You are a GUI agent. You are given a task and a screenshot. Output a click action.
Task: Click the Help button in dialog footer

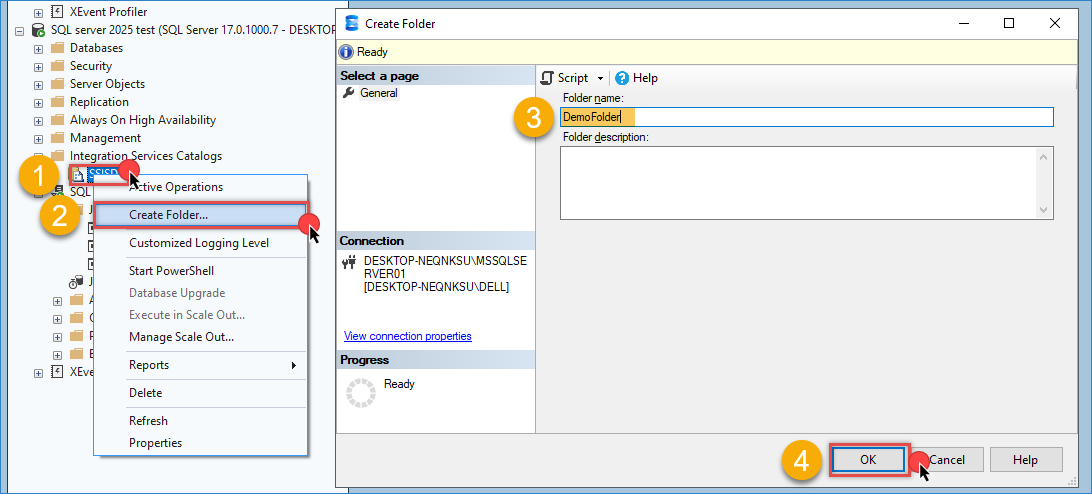point(1024,460)
